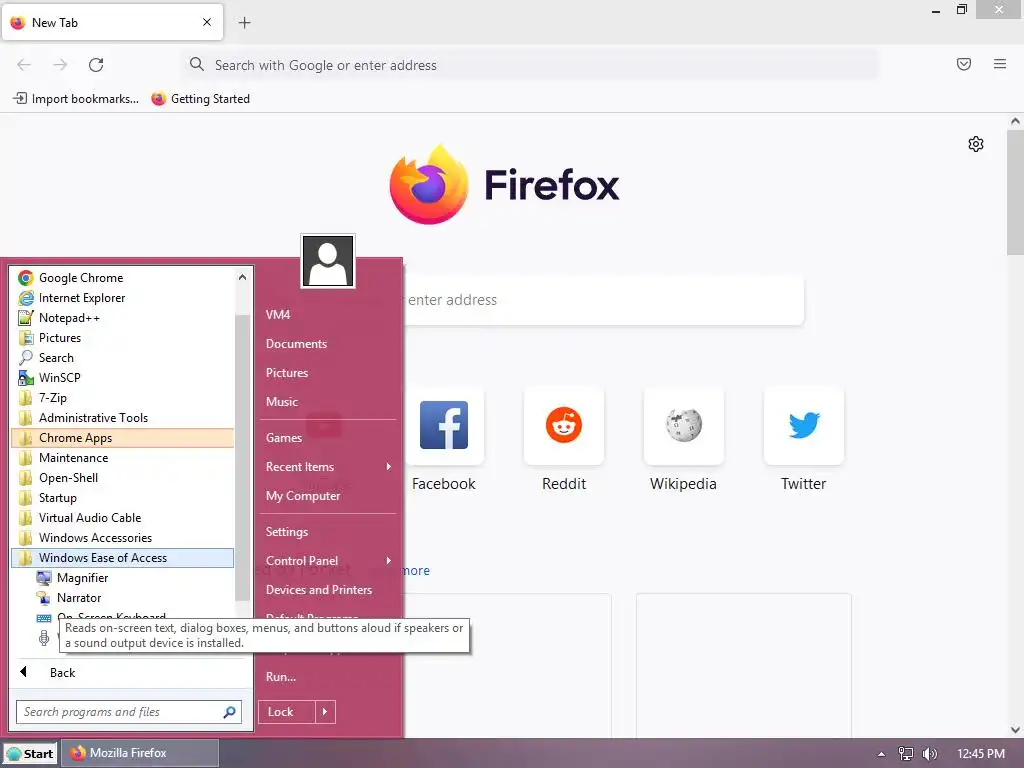Click the taskbar clock 12:45 PM
This screenshot has height=768, width=1024.
(x=981, y=754)
